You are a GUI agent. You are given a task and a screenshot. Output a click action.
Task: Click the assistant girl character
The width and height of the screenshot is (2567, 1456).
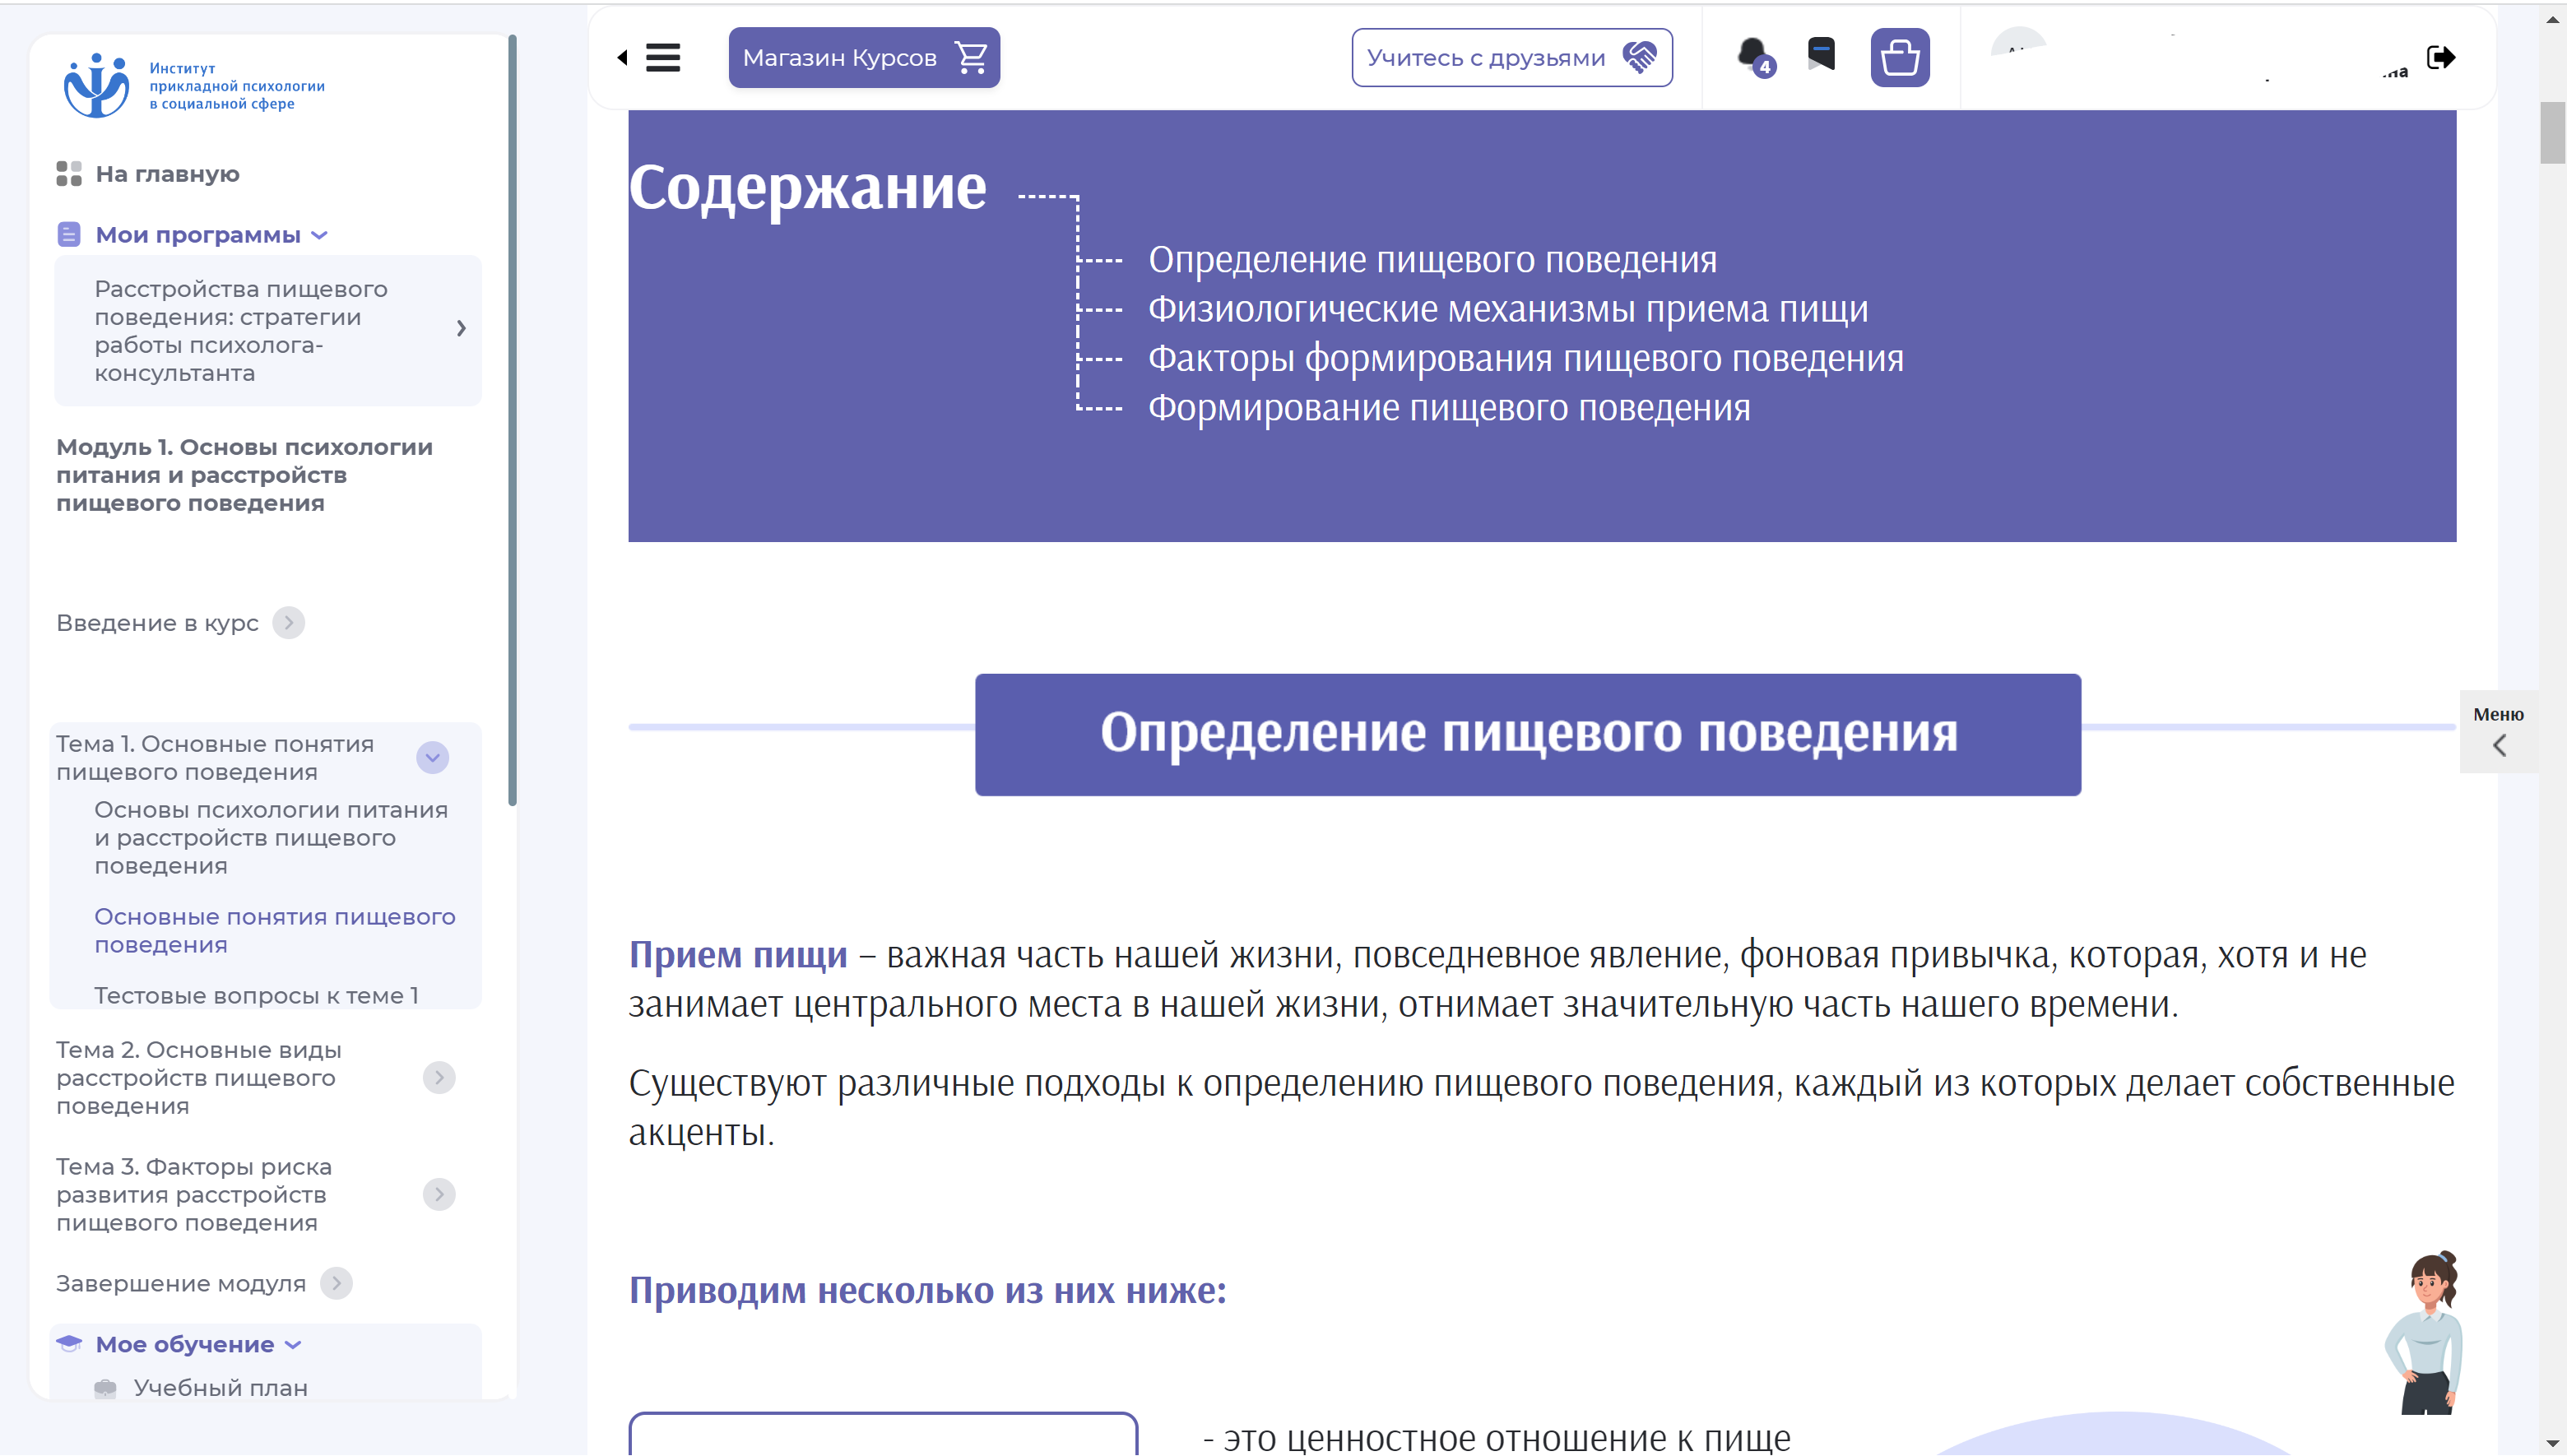click(2424, 1332)
